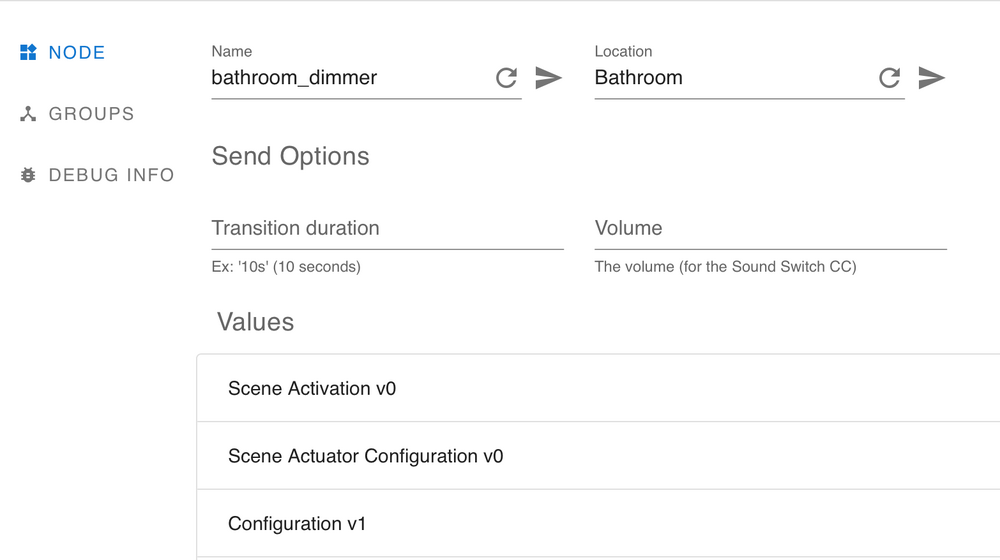Expand the Scene Activation v0 section
This screenshot has width=1000, height=560.
[x=312, y=388]
